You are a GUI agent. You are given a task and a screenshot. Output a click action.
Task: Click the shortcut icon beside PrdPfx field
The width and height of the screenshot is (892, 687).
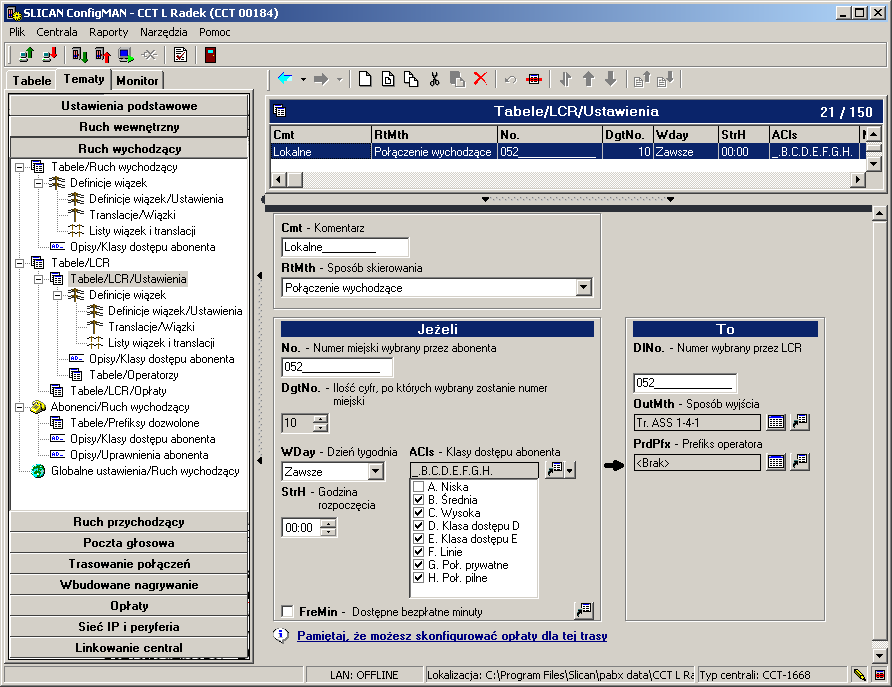pos(800,462)
